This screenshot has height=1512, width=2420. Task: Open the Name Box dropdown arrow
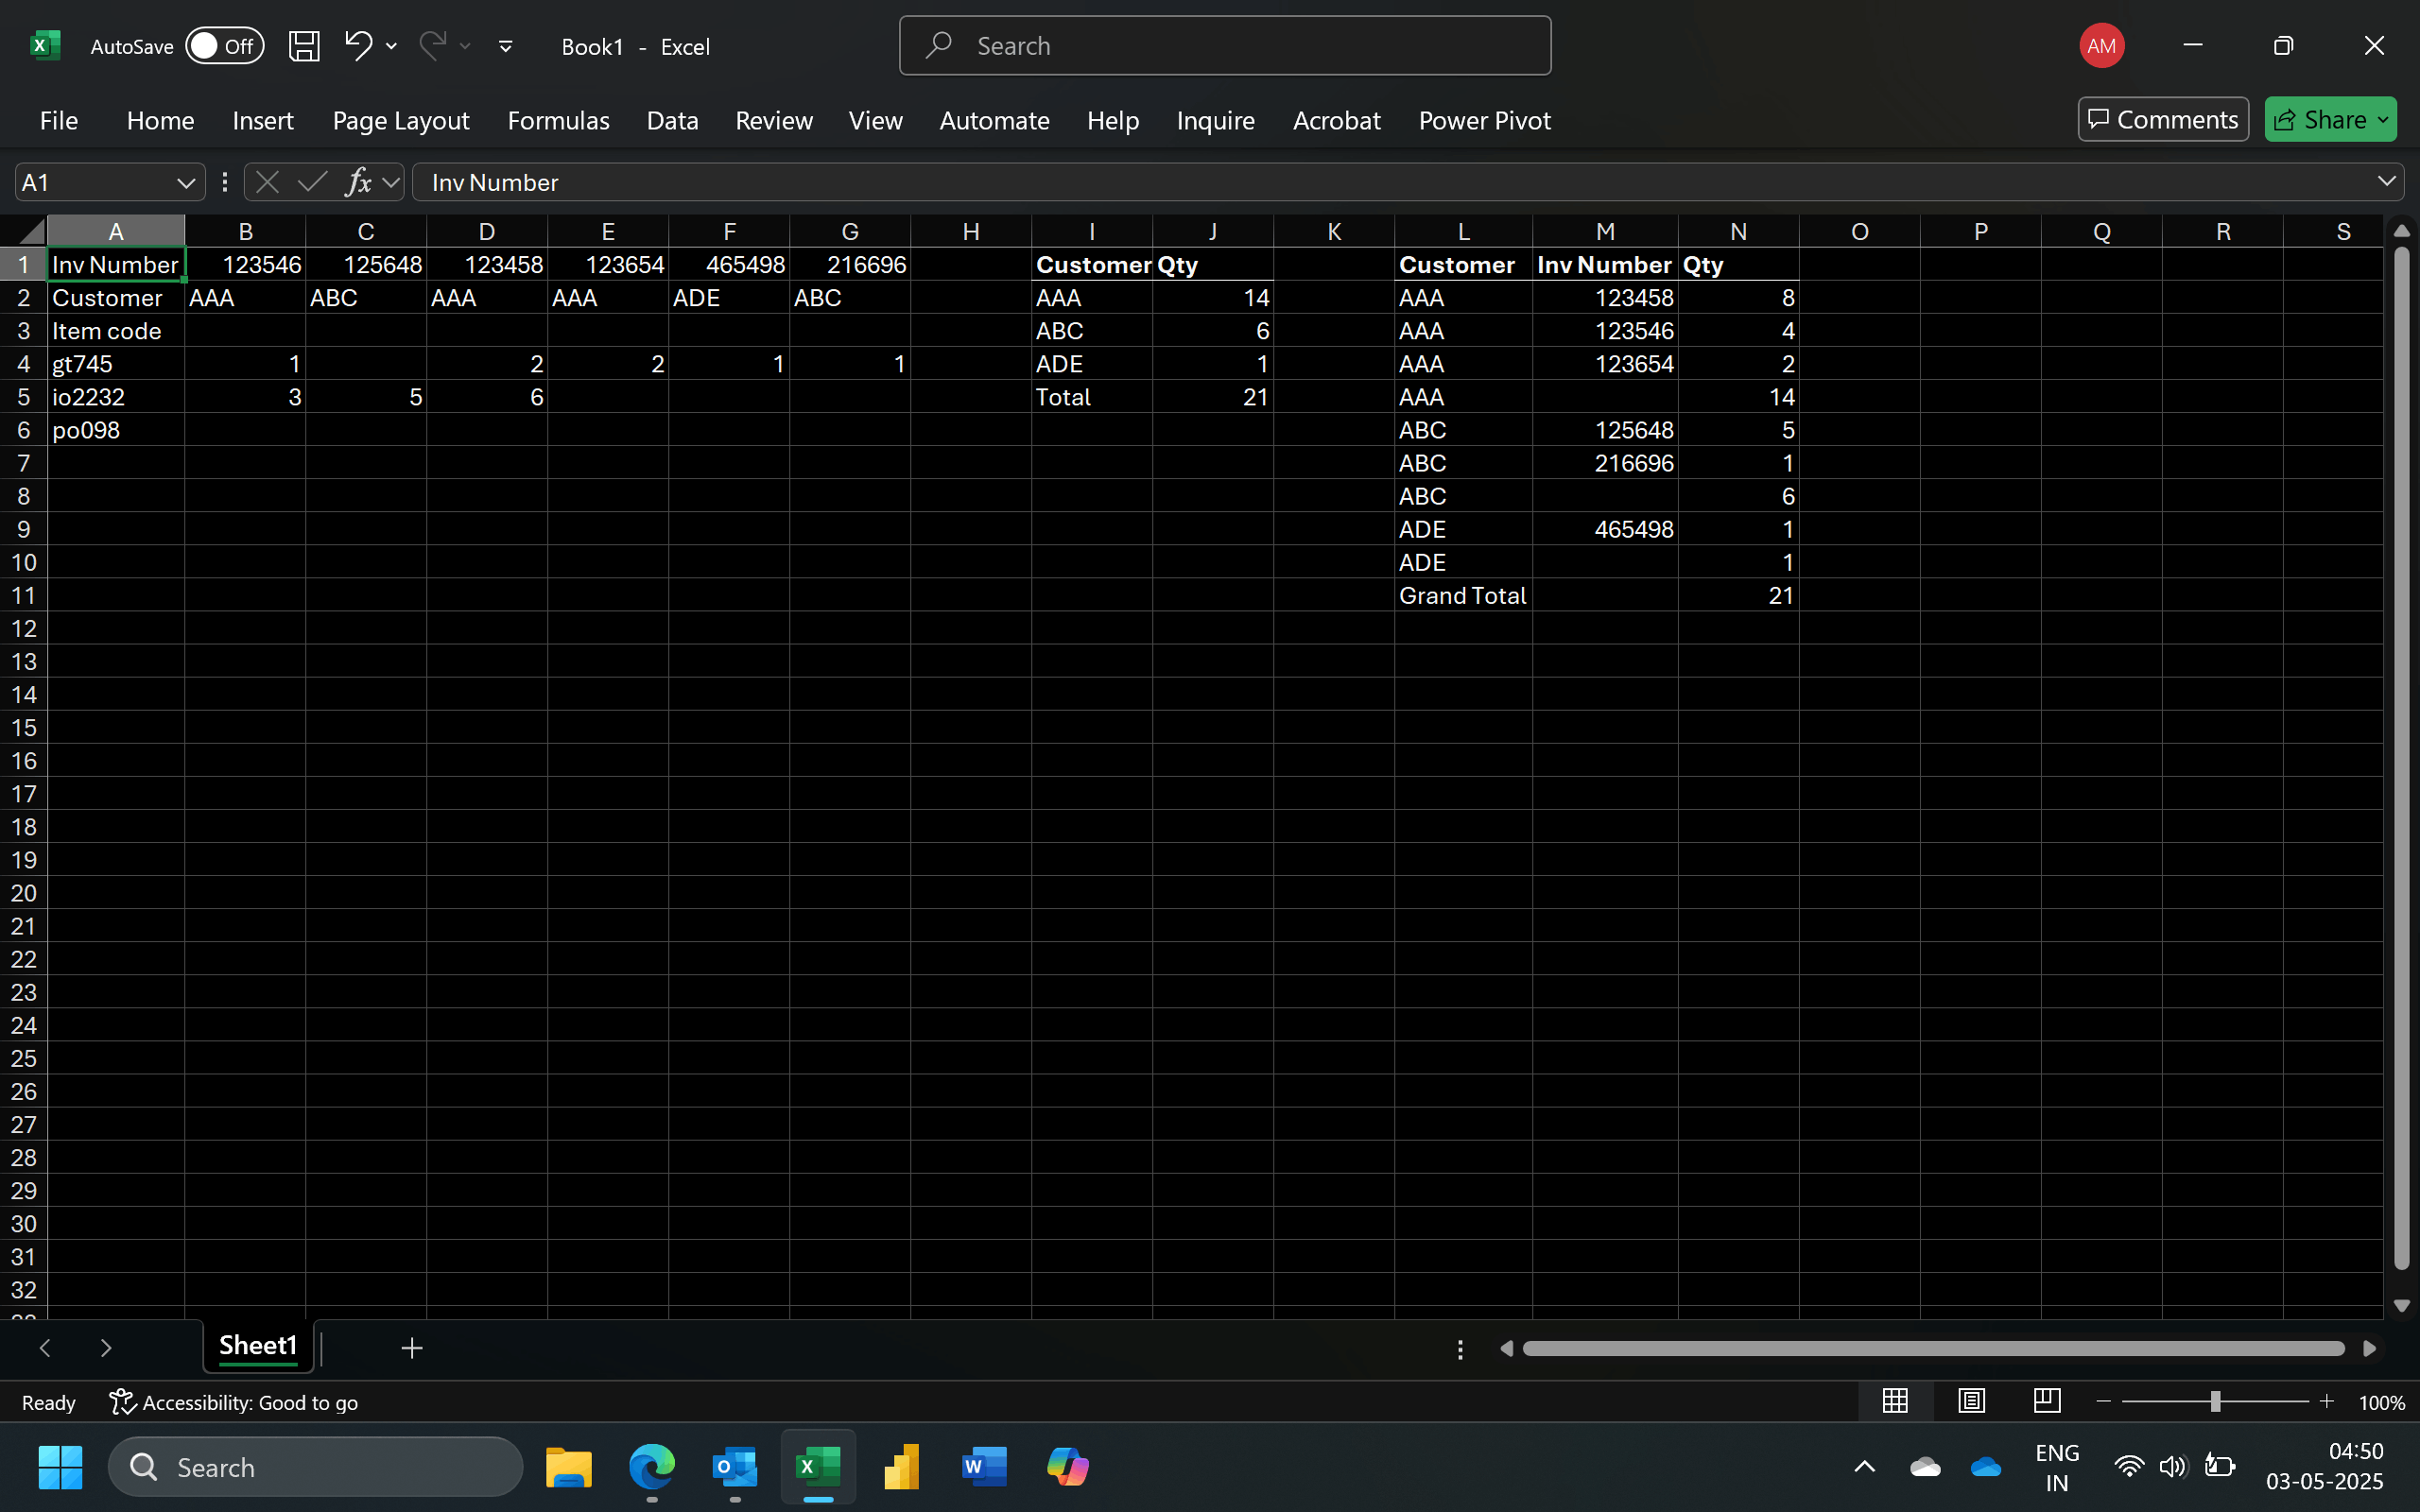pos(185,182)
